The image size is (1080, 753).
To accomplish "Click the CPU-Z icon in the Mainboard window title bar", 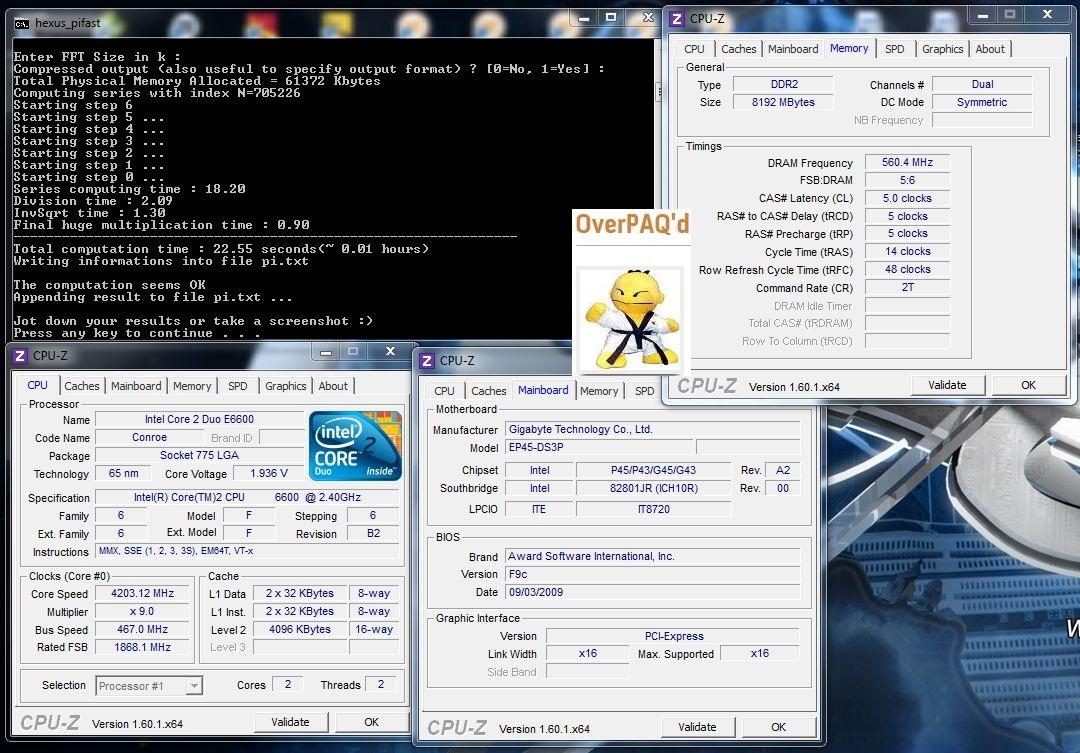I will (x=427, y=360).
